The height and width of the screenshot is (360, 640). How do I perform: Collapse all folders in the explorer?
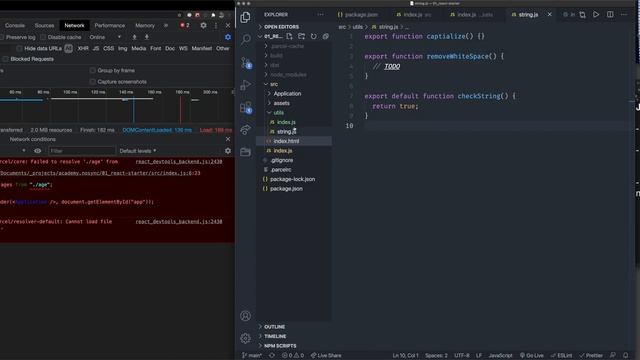tap(326, 36)
